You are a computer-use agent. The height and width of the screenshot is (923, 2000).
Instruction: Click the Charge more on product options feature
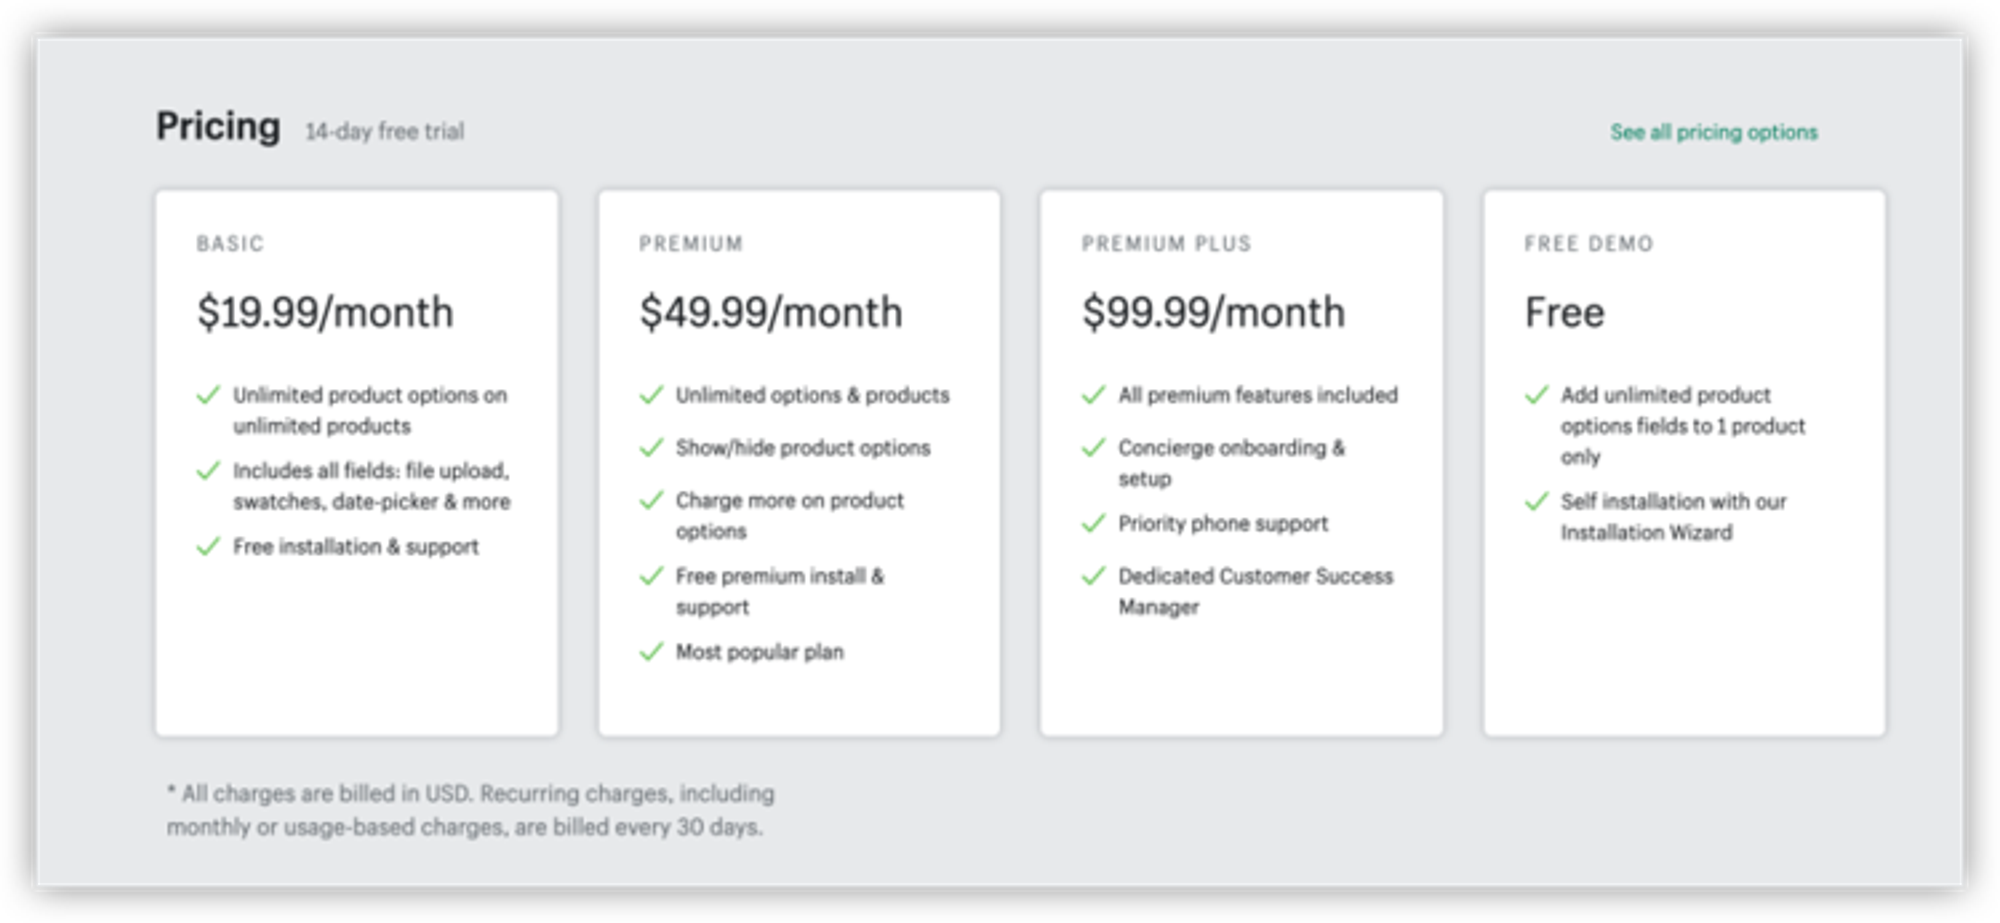[789, 515]
